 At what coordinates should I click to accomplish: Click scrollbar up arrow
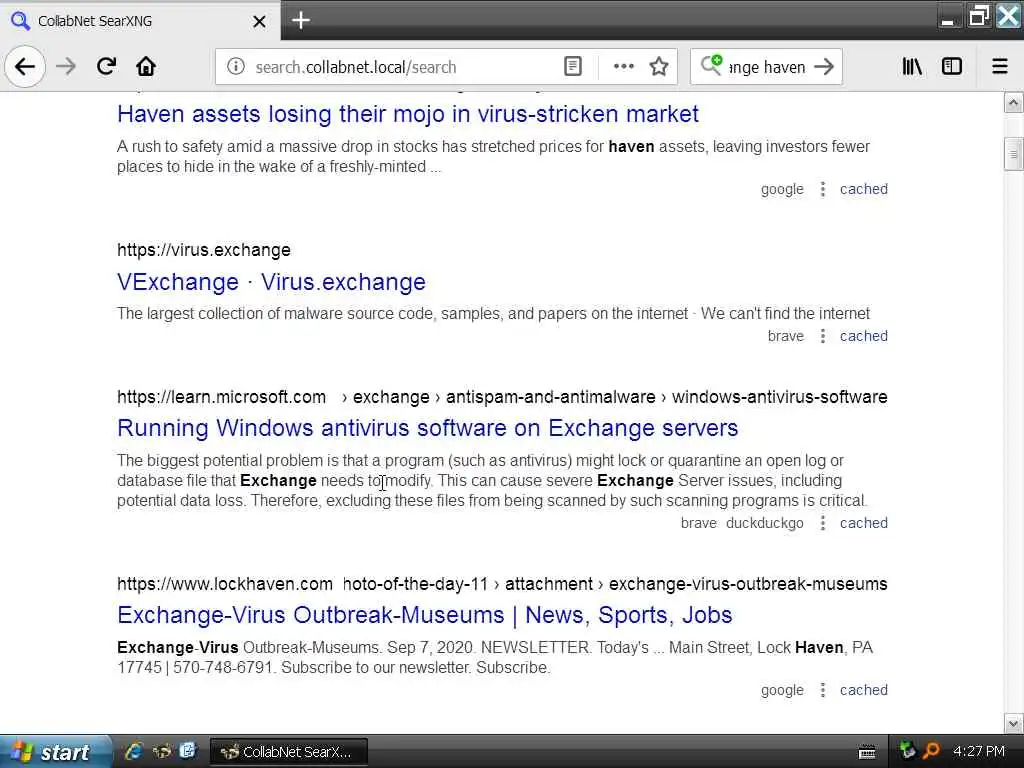pos(1013,103)
